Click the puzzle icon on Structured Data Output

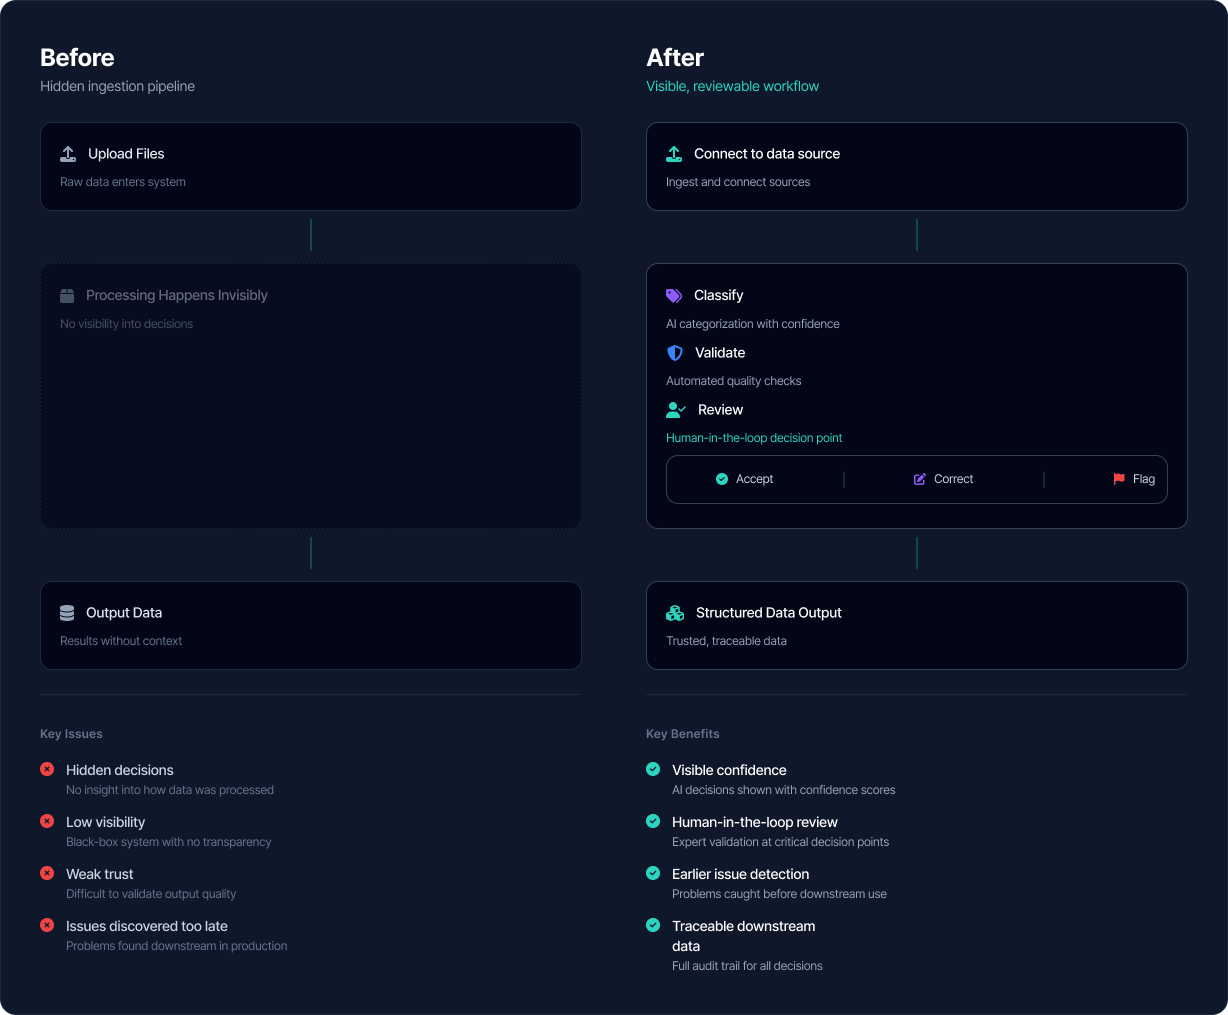pos(674,611)
